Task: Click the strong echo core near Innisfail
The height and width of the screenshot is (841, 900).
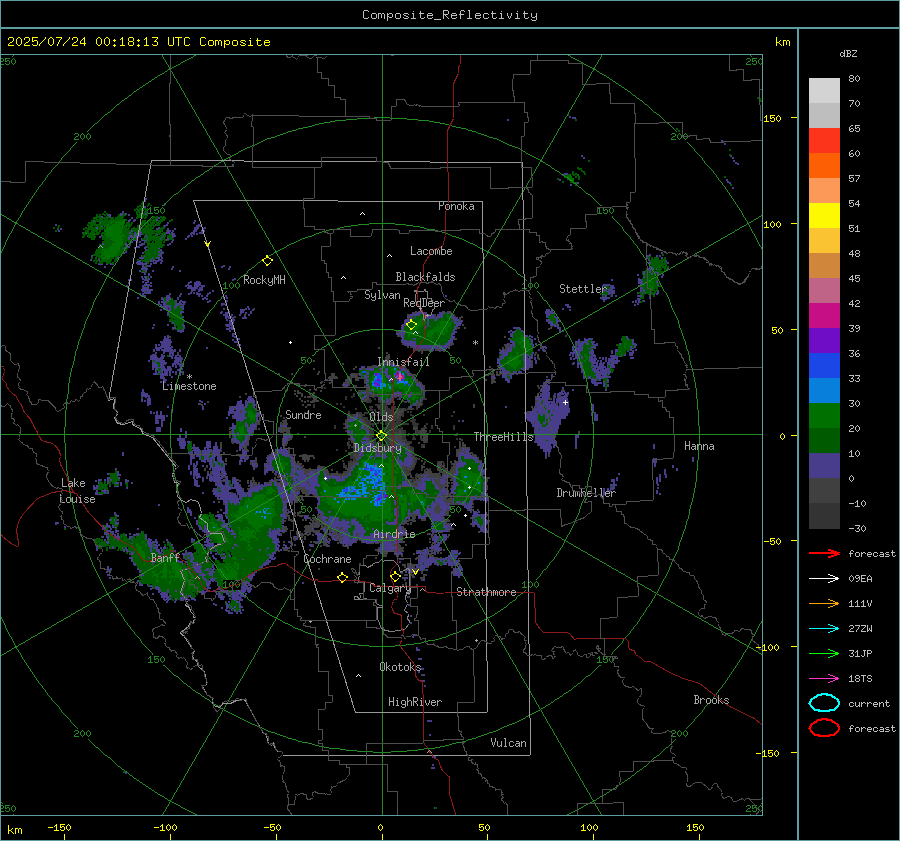Action: (x=399, y=377)
